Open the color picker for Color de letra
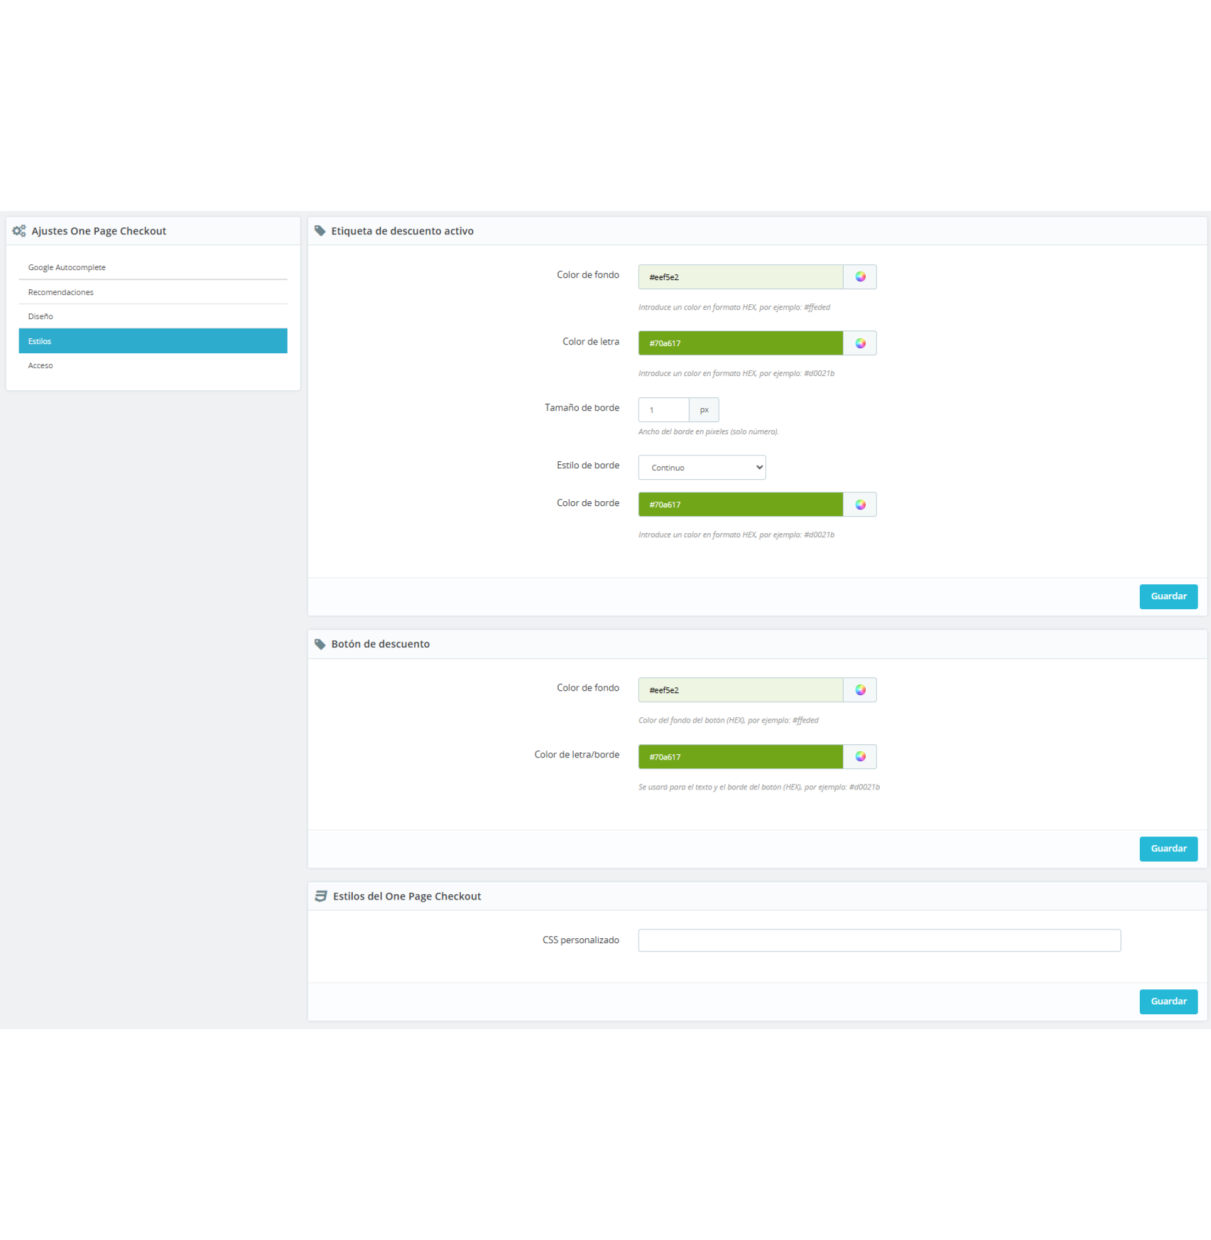The height and width of the screenshot is (1240, 1211). [860, 343]
